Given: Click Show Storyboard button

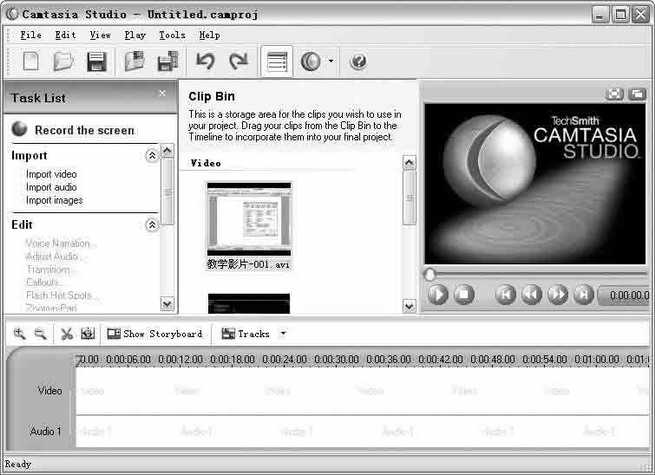Looking at the screenshot, I should tap(154, 334).
